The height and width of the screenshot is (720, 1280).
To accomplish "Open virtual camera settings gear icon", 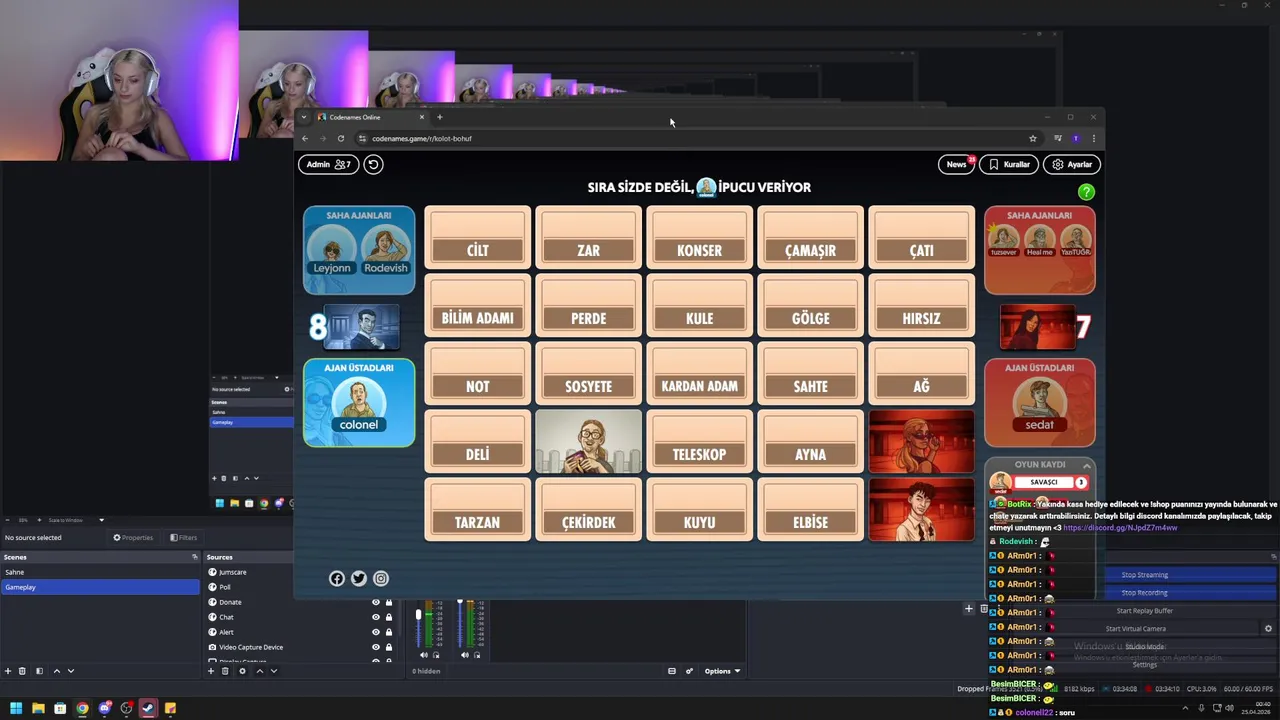I will [x=1268, y=629].
